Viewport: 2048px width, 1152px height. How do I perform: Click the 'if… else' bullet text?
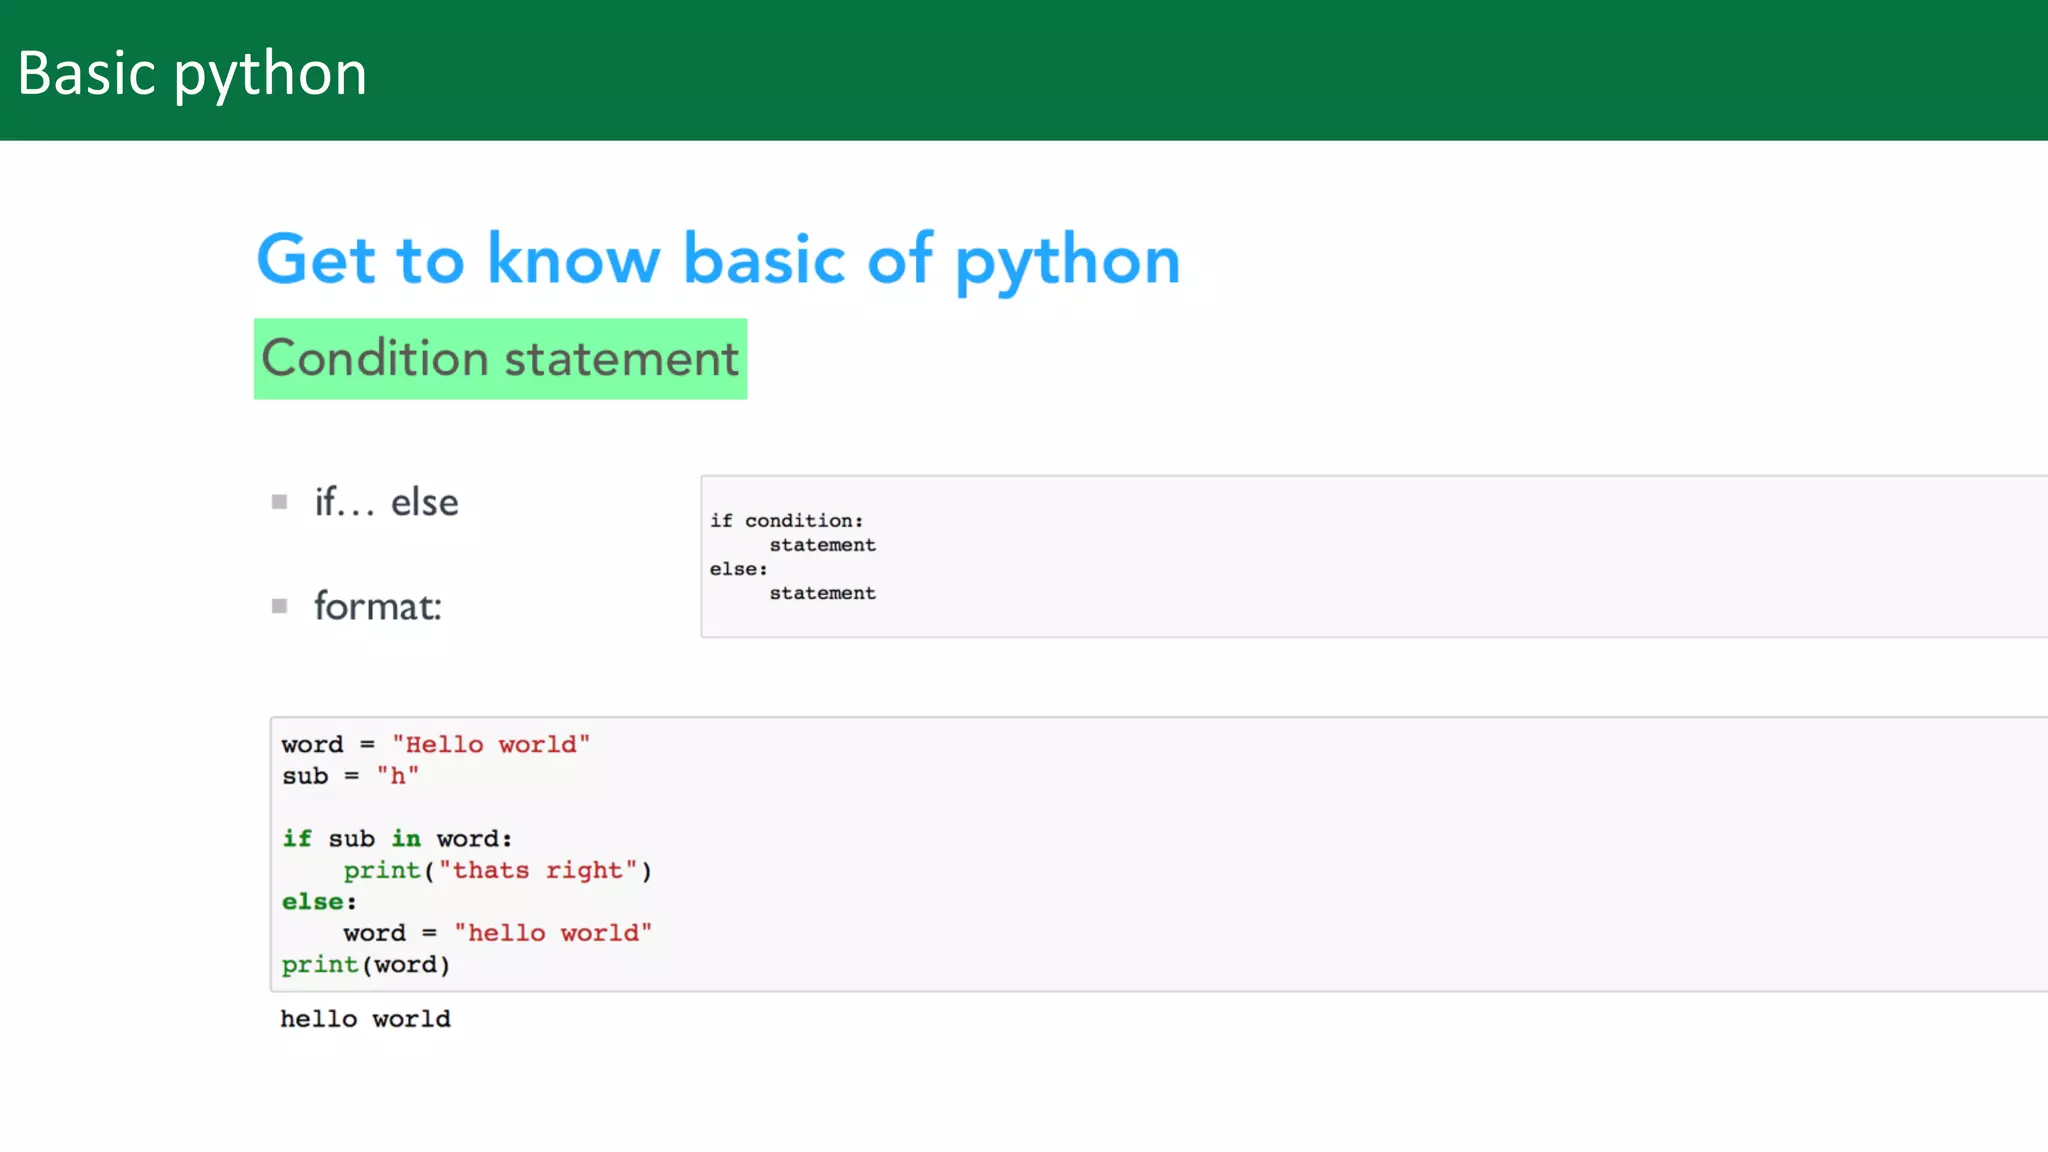[x=386, y=502]
